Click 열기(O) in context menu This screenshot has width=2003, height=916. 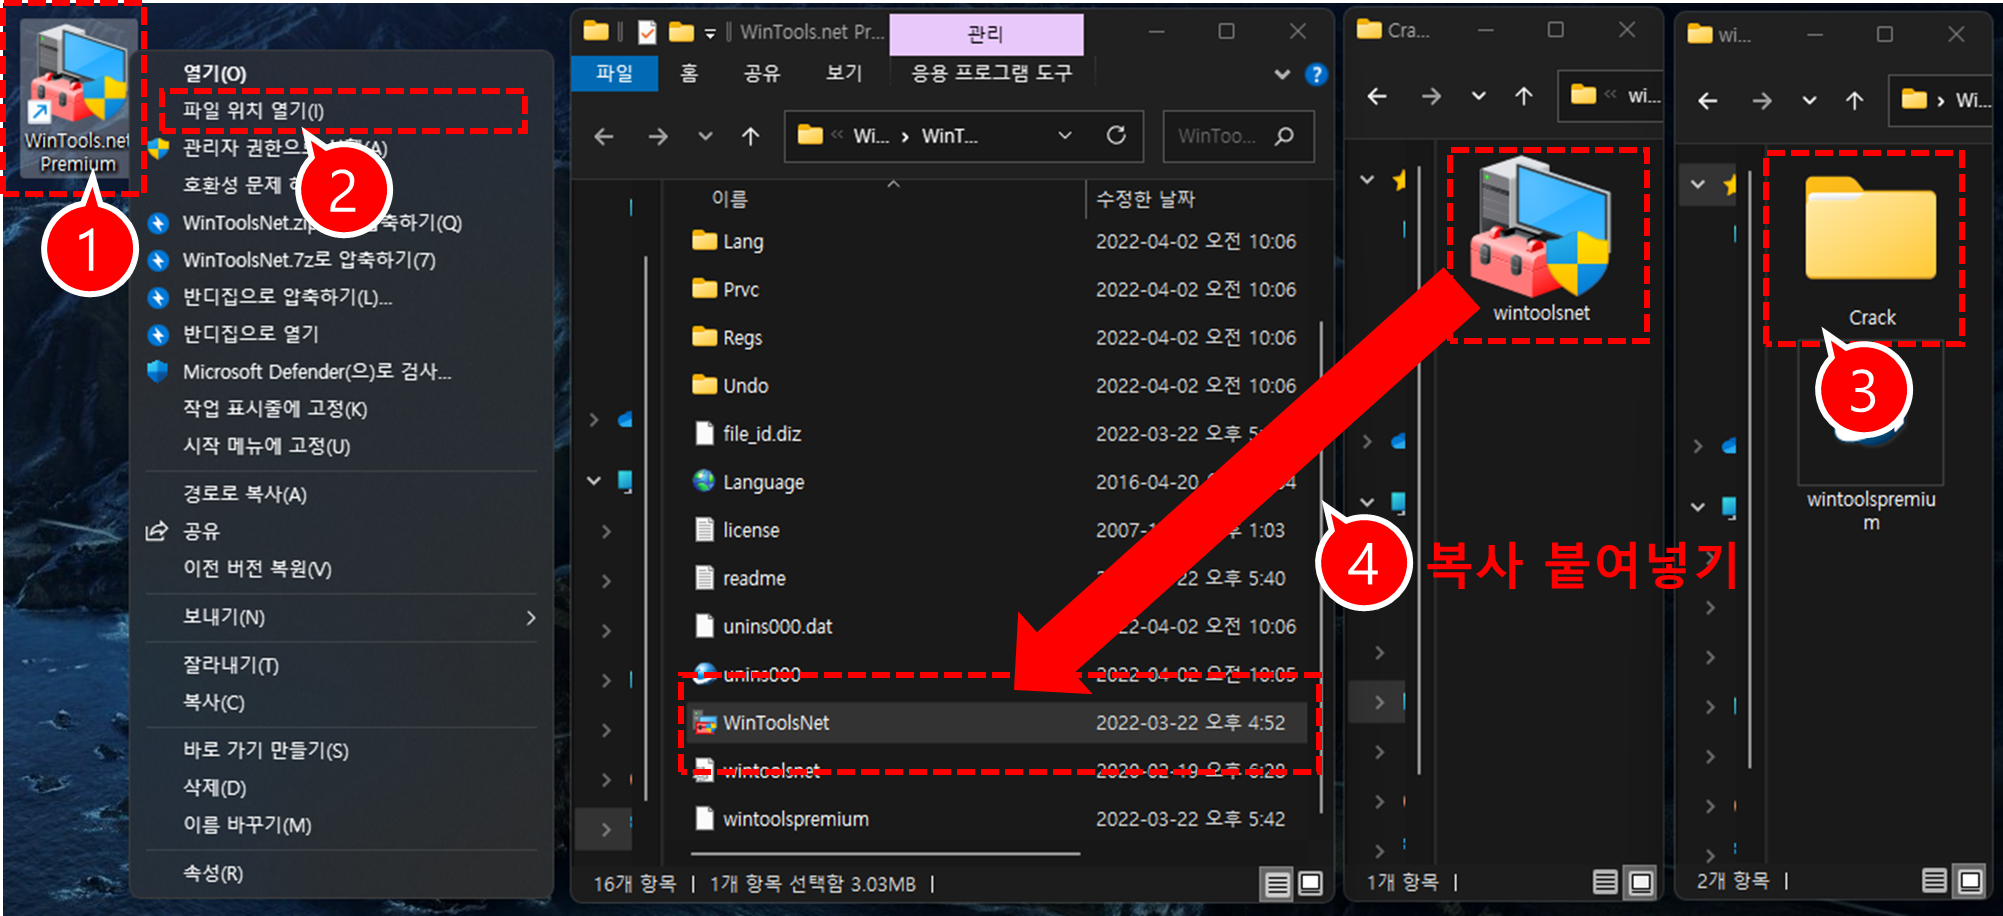pyautogui.click(x=214, y=73)
